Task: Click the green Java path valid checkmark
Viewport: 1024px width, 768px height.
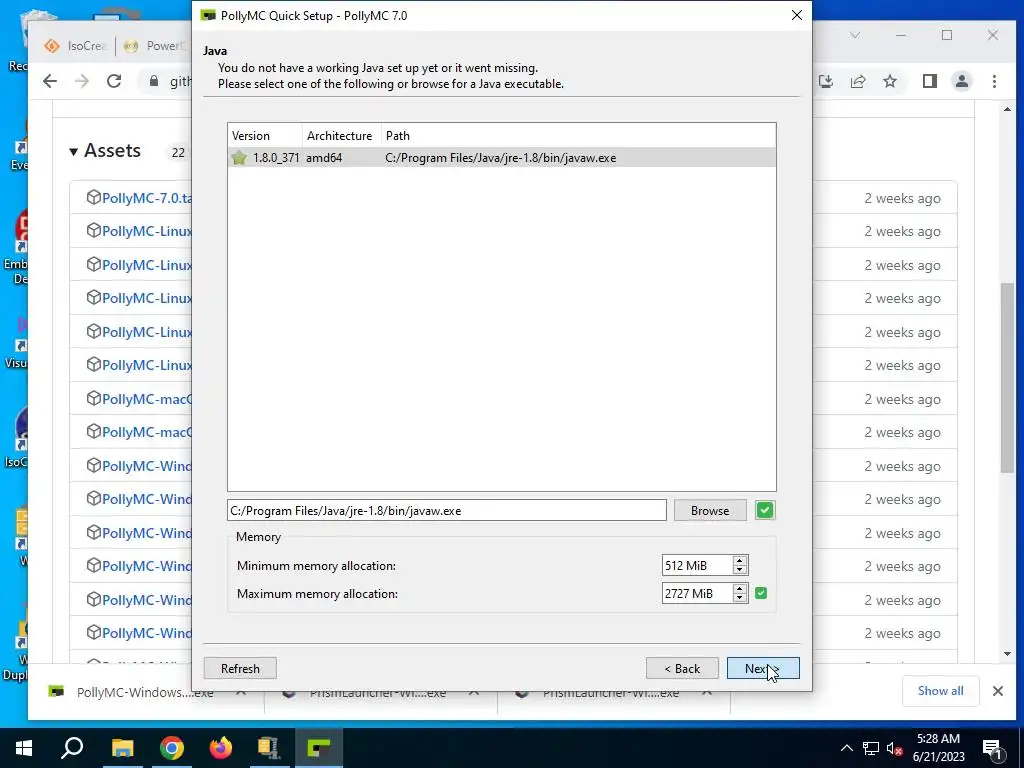Action: coord(765,510)
